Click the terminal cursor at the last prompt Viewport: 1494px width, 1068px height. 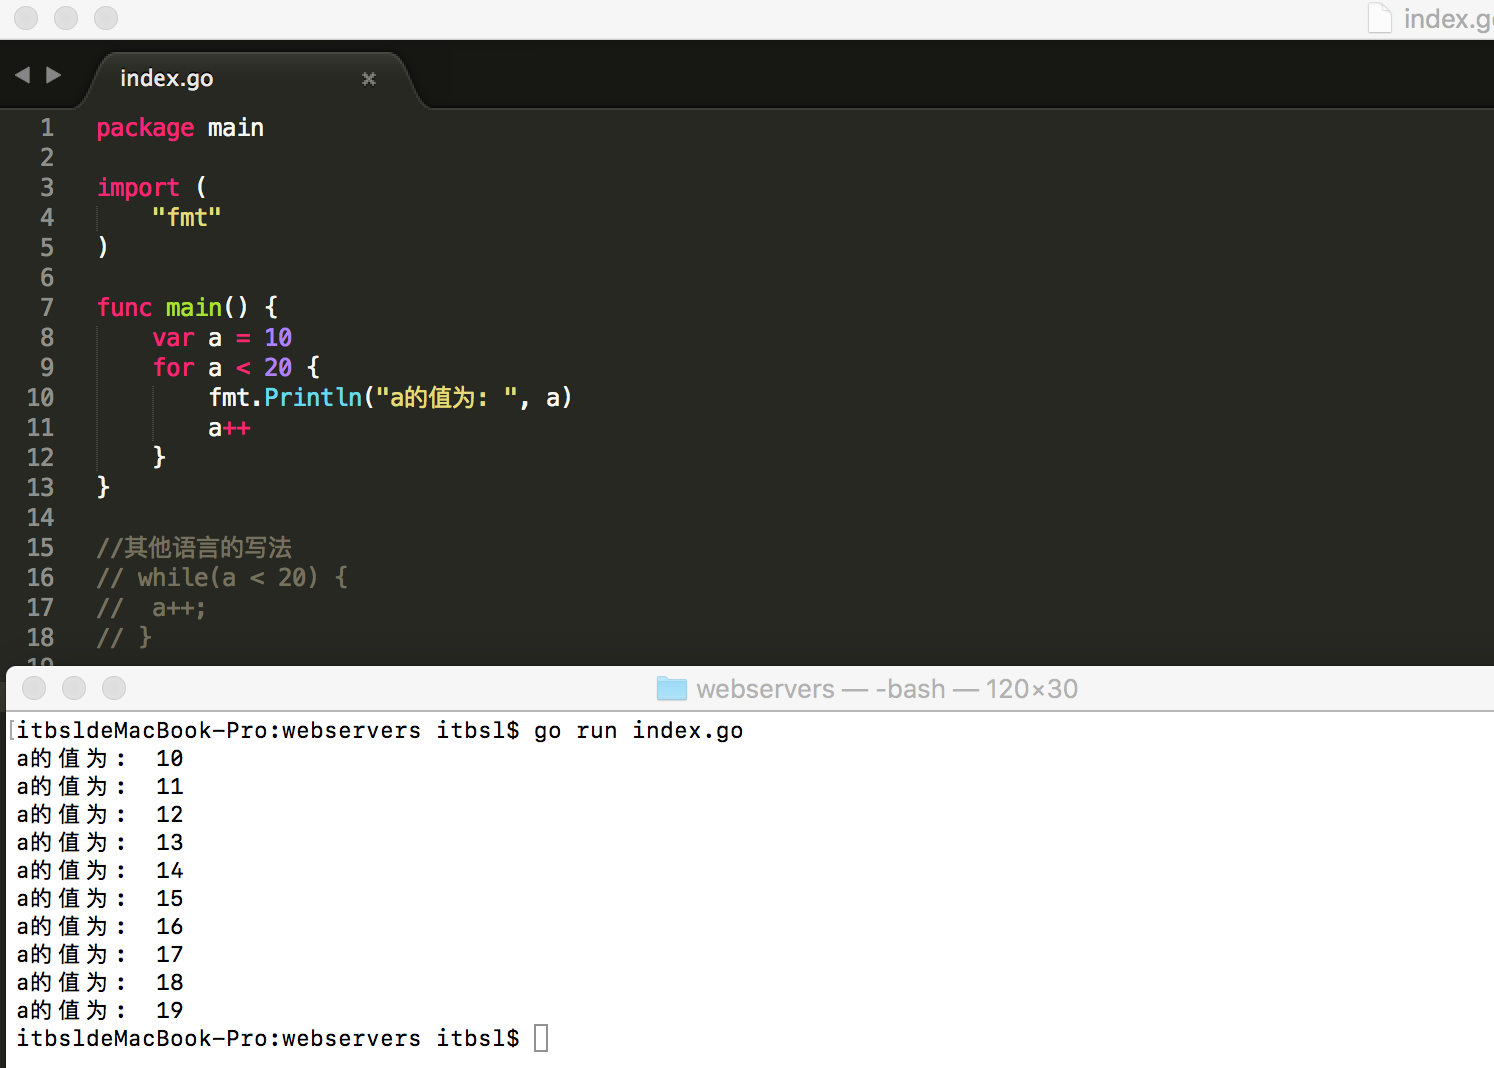click(x=541, y=1038)
